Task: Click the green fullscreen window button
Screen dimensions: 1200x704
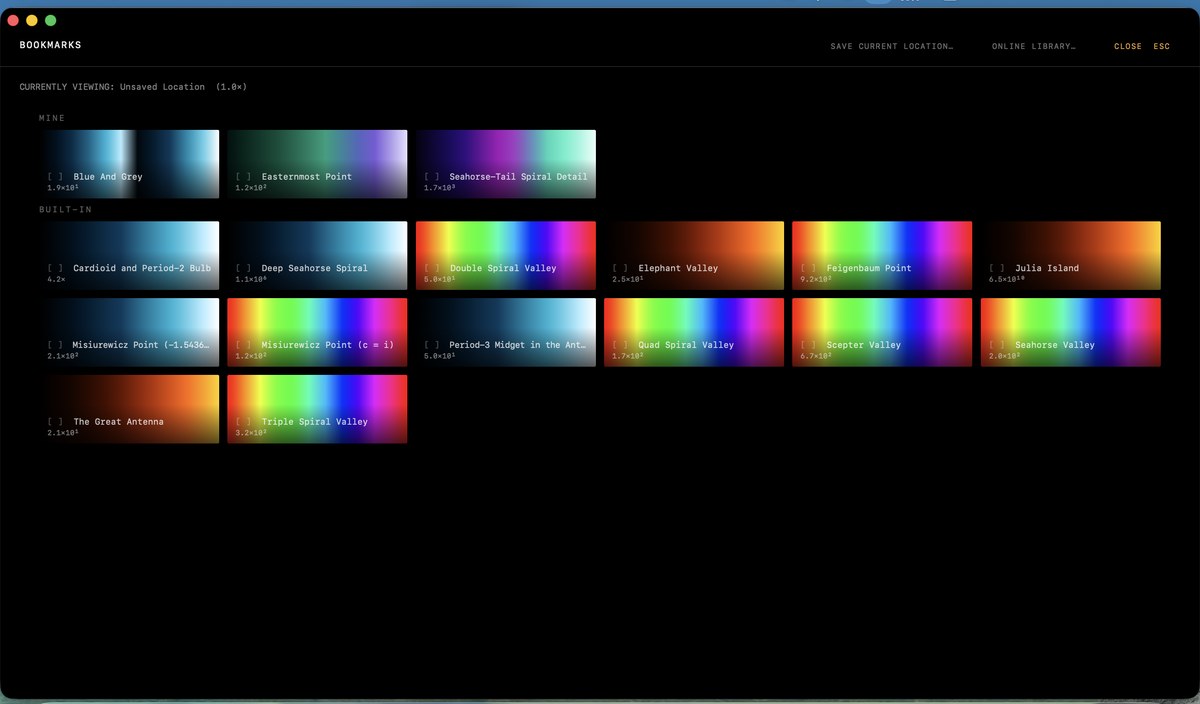Action: coord(51,20)
